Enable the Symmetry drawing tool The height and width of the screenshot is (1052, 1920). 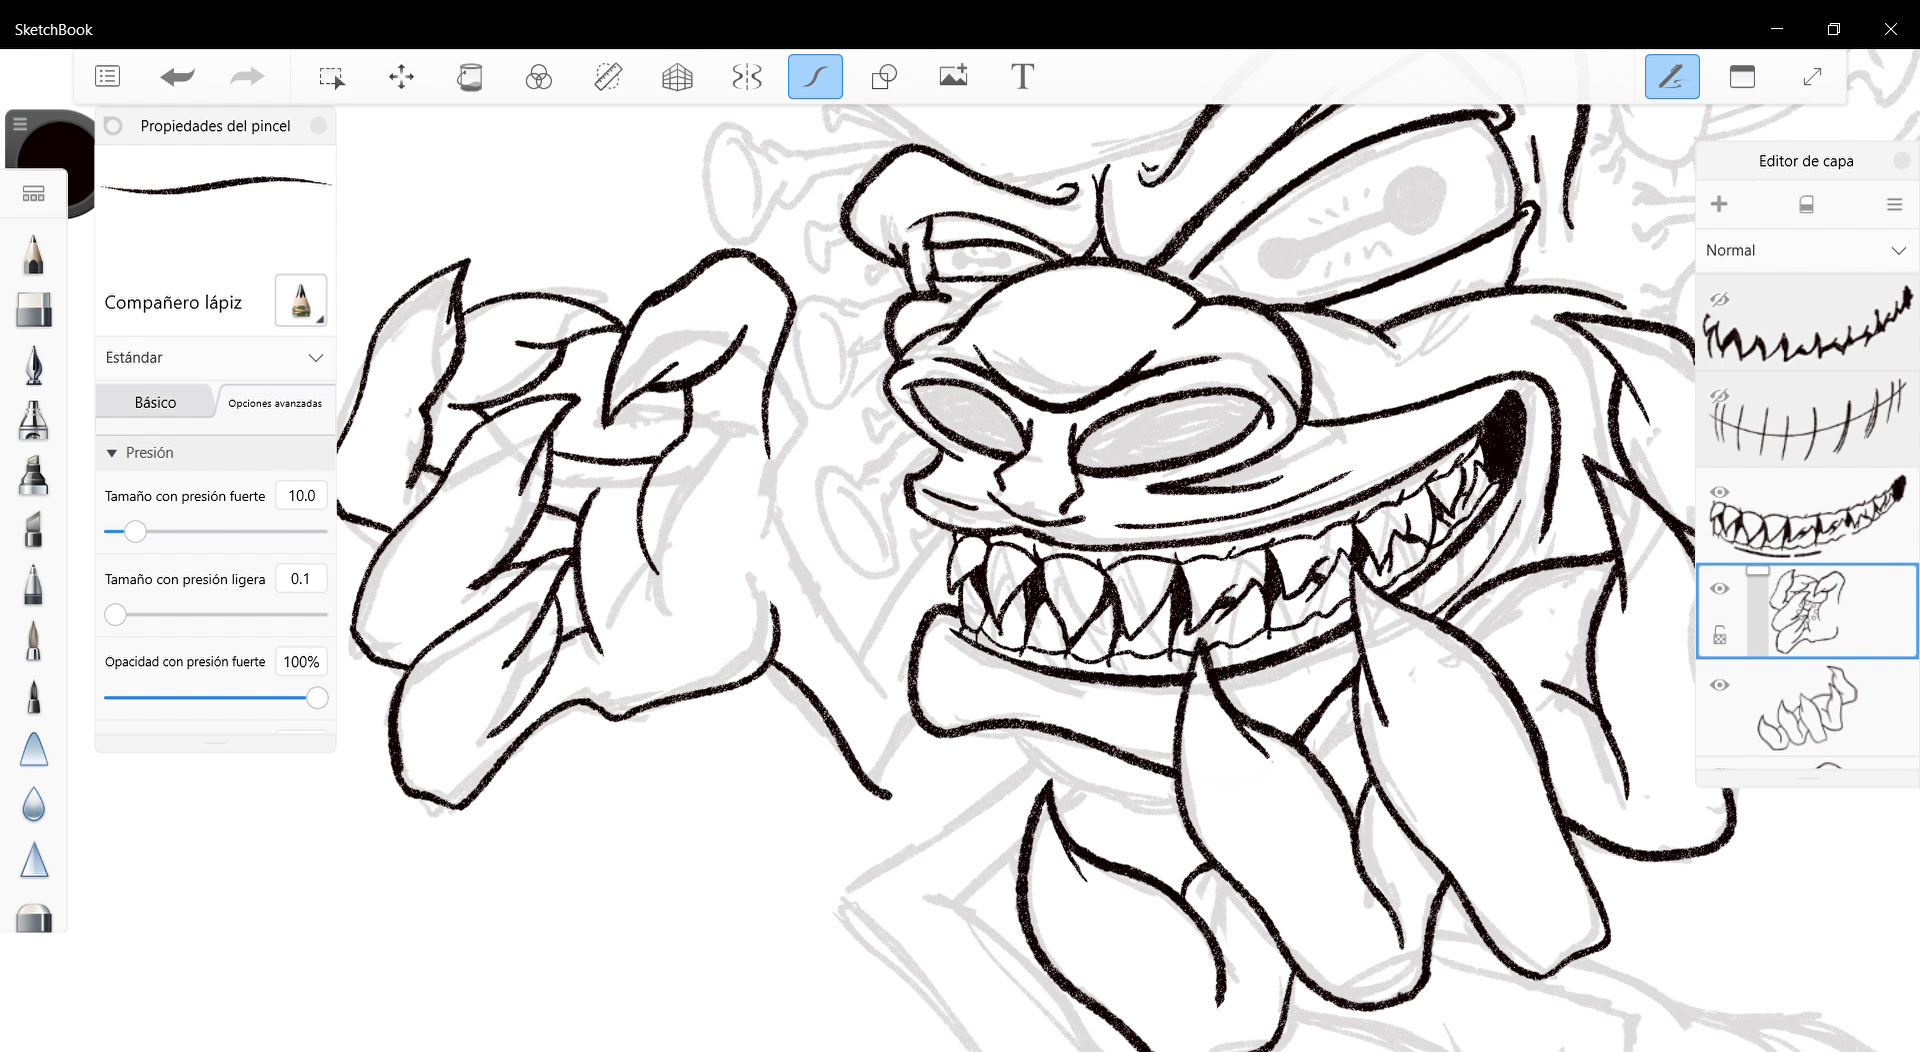tap(747, 77)
